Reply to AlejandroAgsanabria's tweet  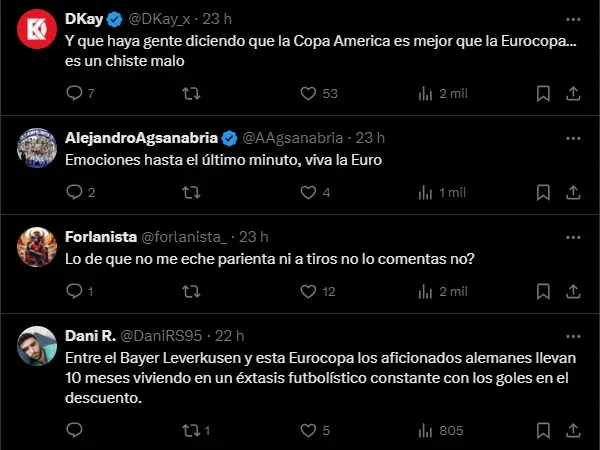pyautogui.click(x=74, y=192)
